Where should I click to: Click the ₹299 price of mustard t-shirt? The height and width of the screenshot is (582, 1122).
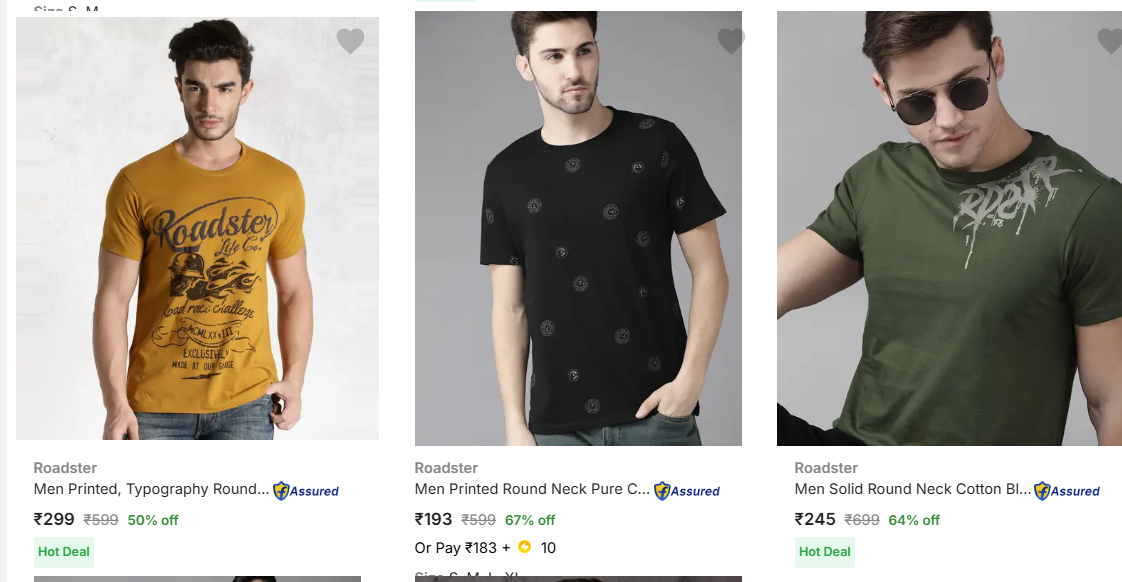tap(54, 519)
